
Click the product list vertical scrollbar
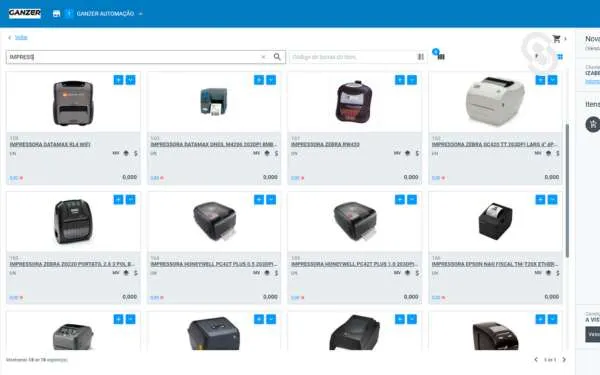(x=567, y=190)
